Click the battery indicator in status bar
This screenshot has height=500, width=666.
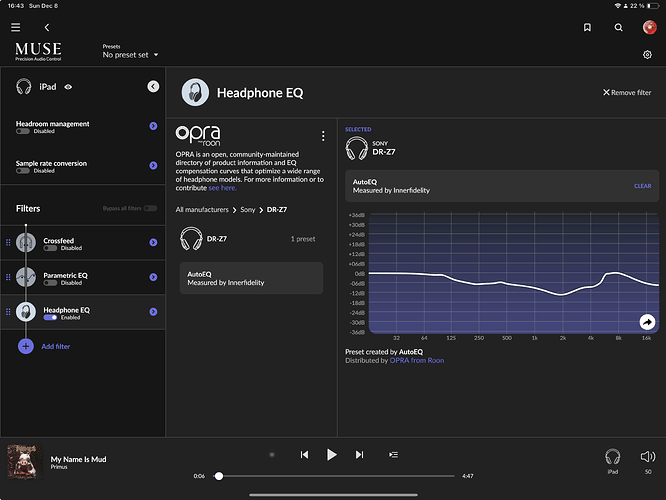(x=653, y=6)
